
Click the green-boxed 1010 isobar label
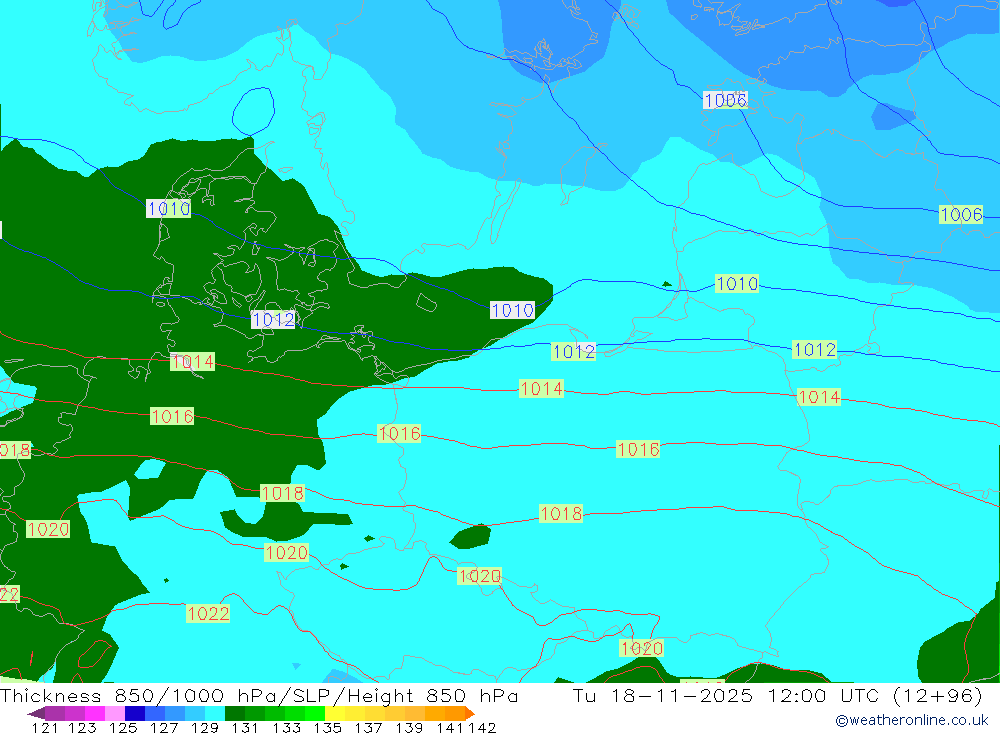(x=737, y=283)
